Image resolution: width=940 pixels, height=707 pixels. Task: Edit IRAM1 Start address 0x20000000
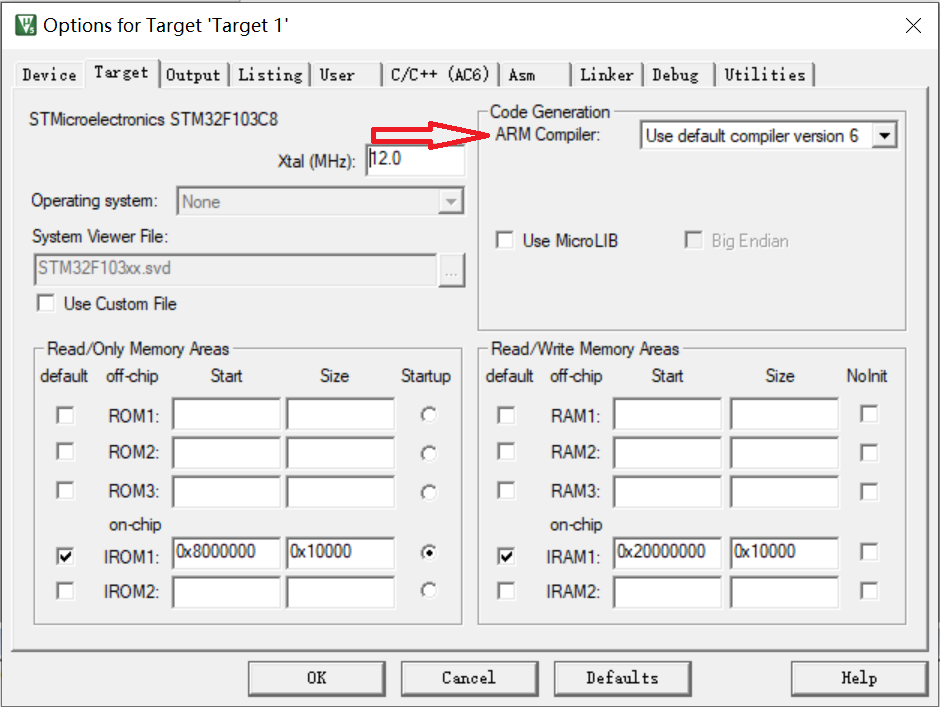[x=667, y=552]
